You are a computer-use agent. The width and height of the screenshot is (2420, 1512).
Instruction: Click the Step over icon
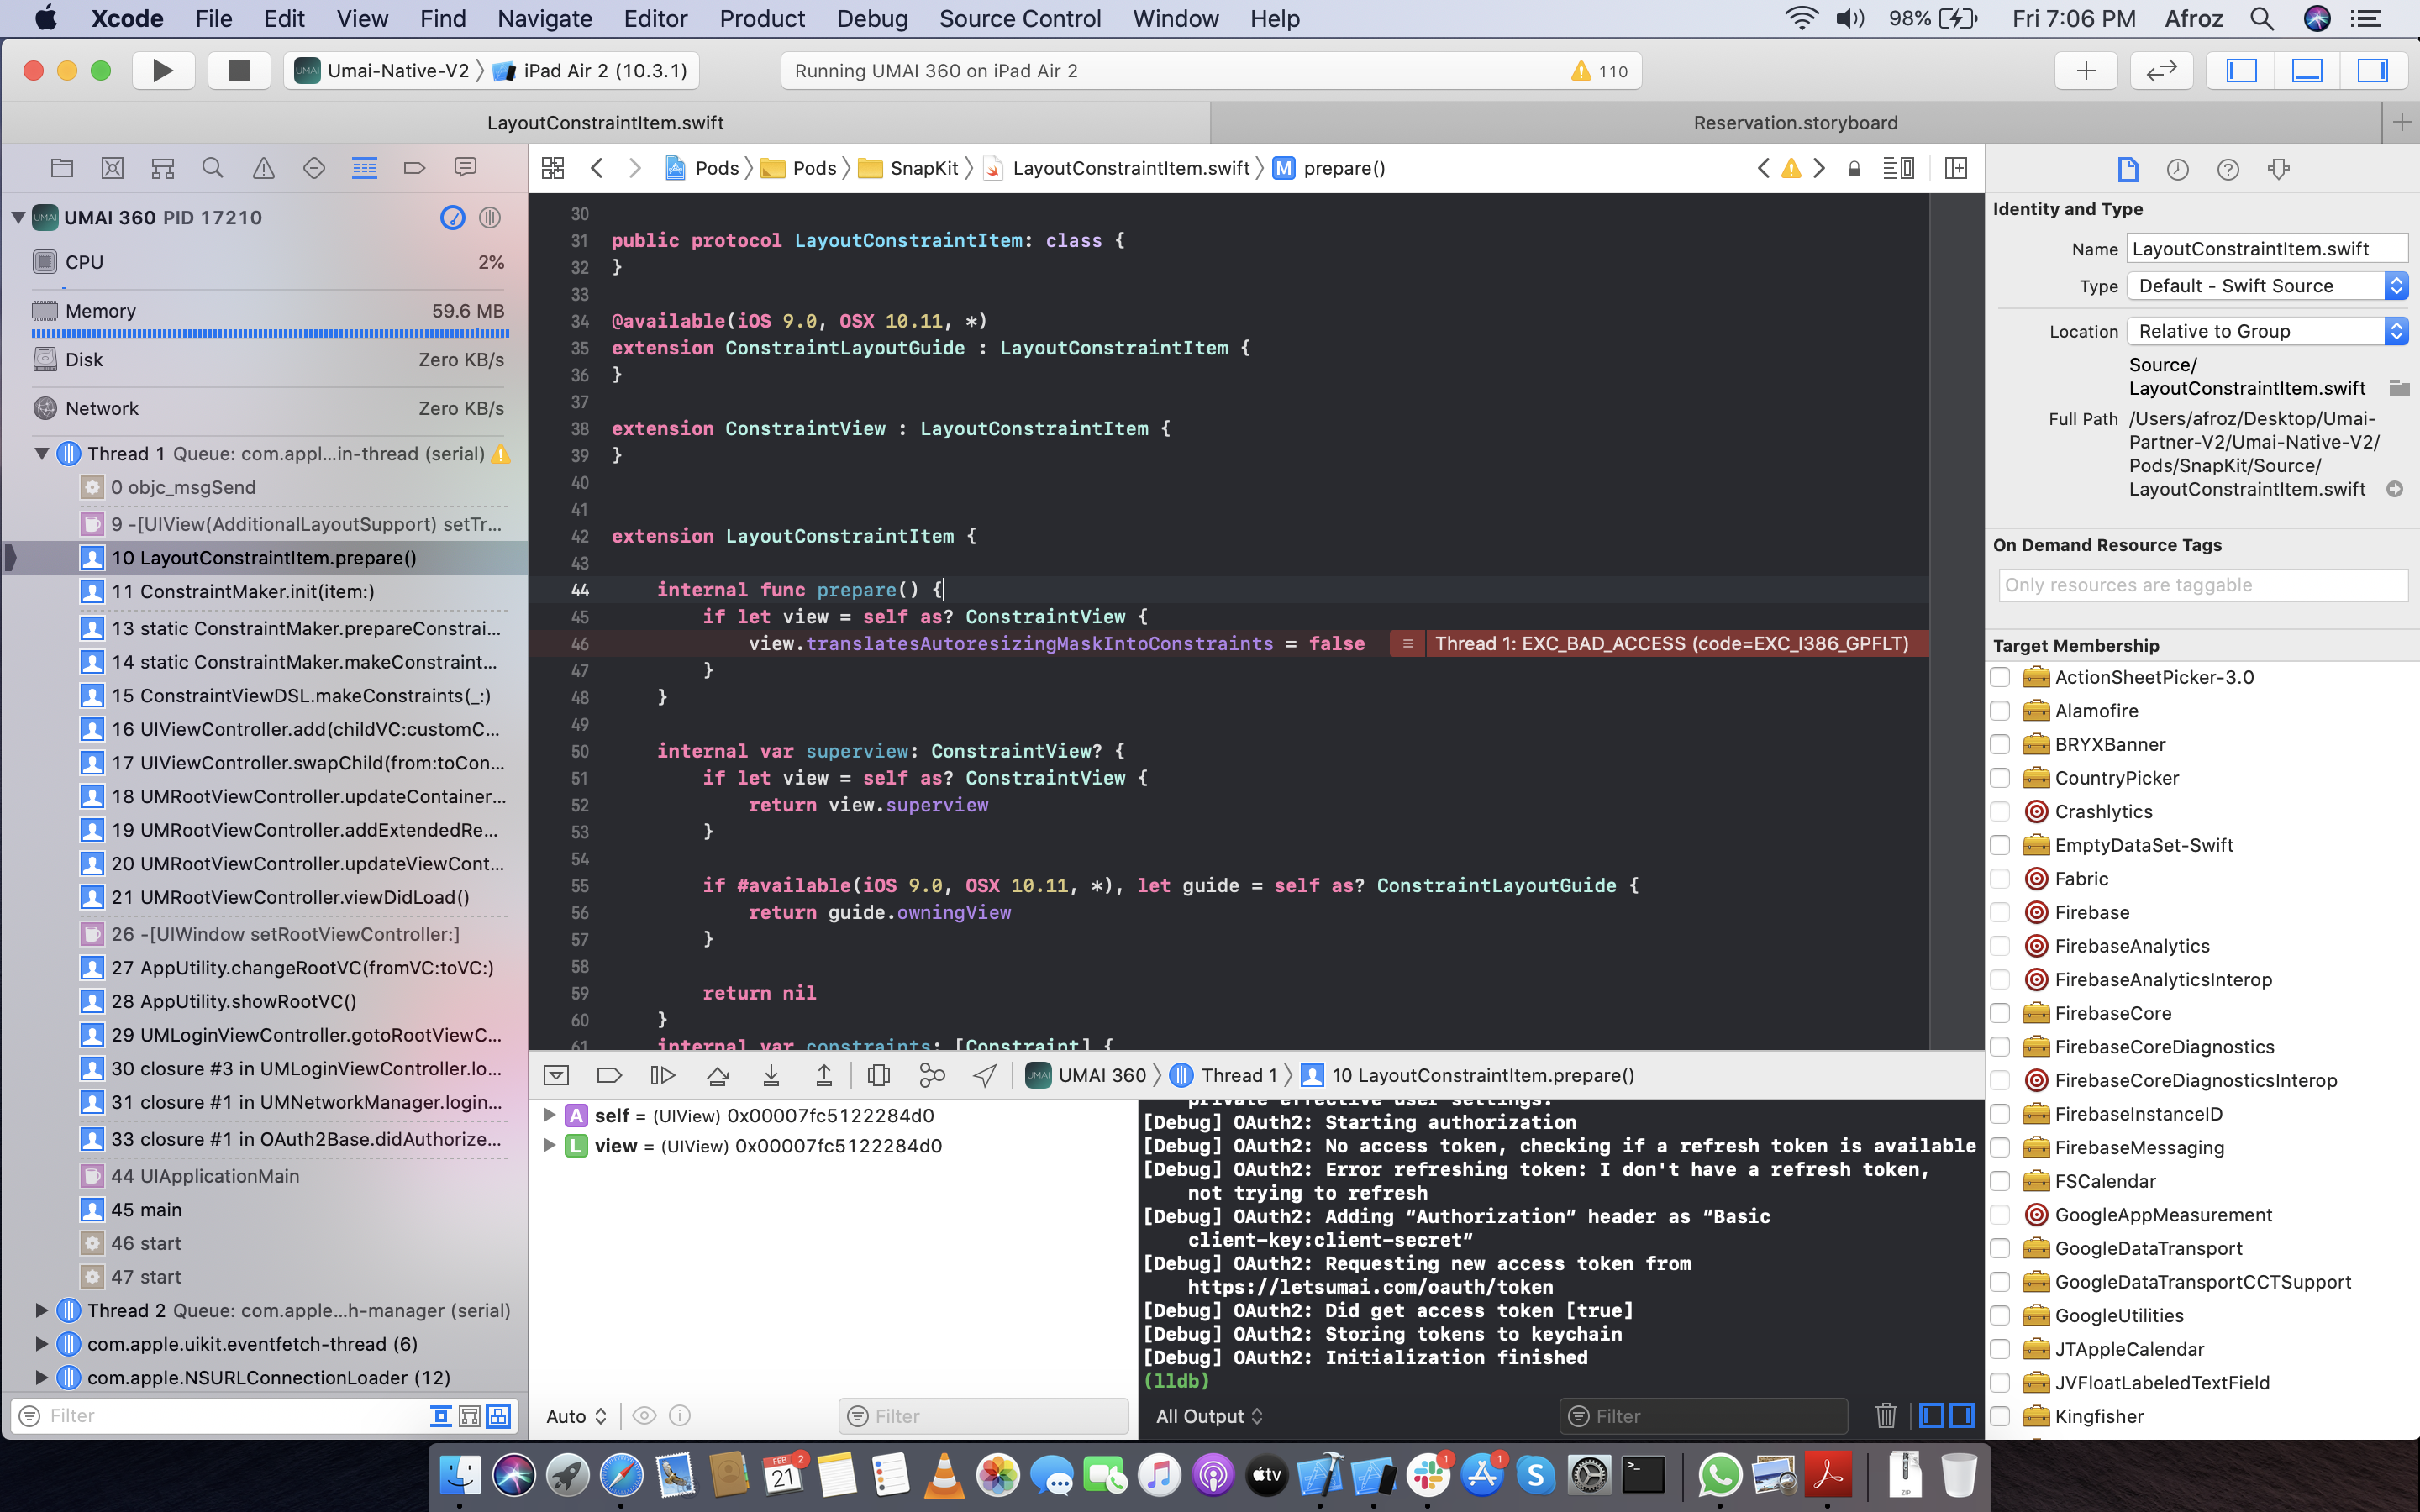717,1075
